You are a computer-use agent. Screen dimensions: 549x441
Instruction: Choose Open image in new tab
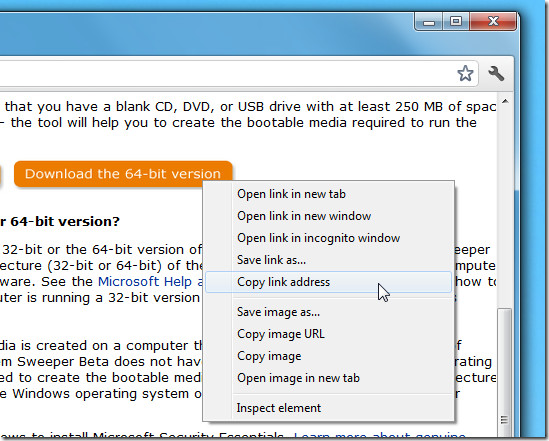pyautogui.click(x=328, y=378)
